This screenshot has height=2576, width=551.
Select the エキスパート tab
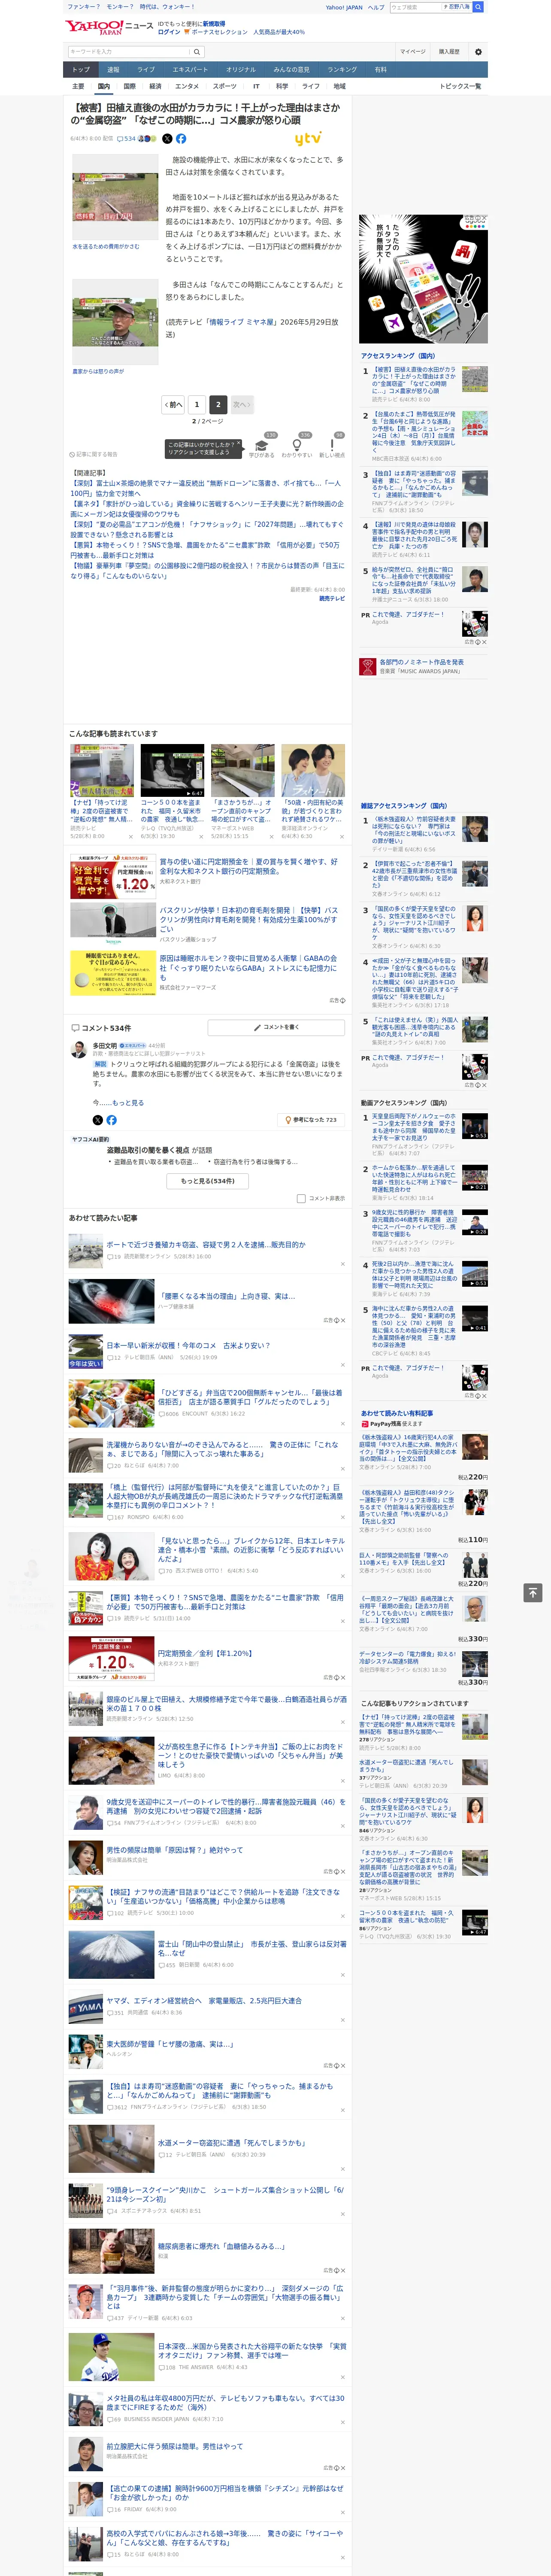pos(190,70)
